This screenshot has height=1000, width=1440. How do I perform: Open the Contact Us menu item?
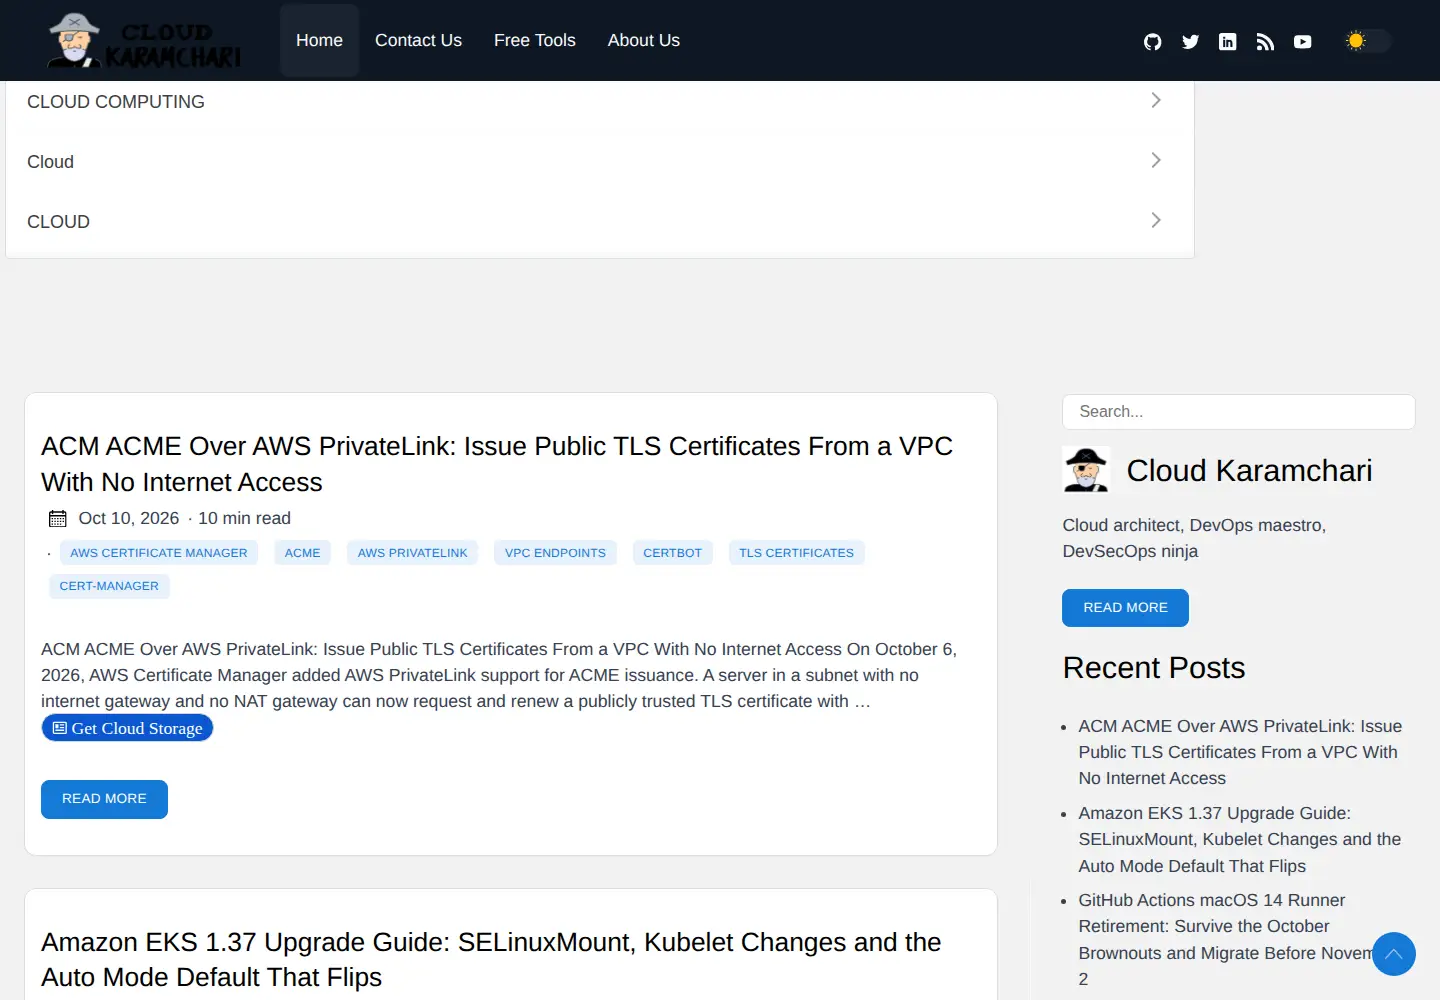[418, 41]
